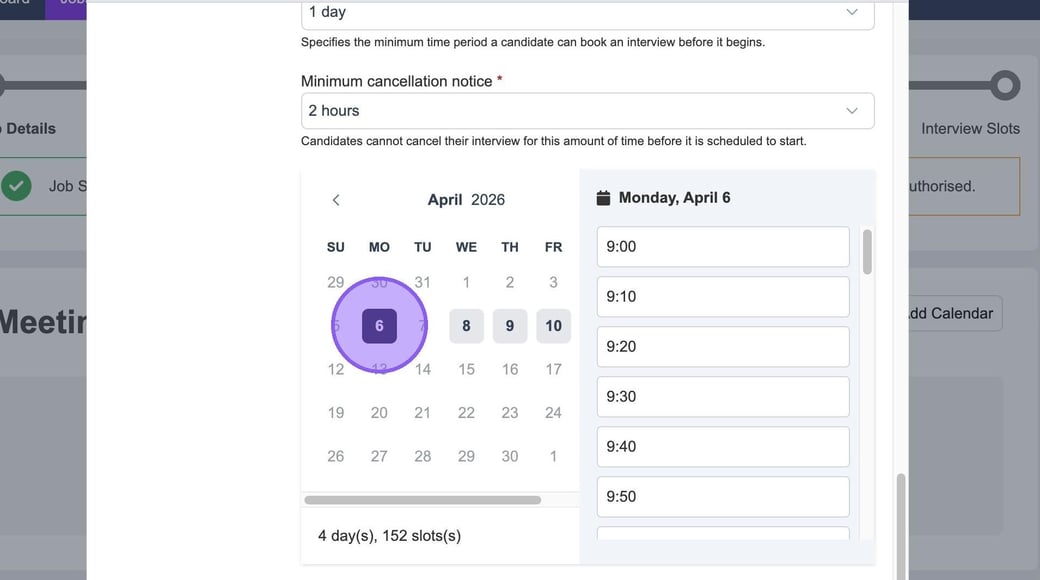Viewport: 1040px width, 580px height.
Task: Select the 9:00 time slot
Action: coord(722,247)
